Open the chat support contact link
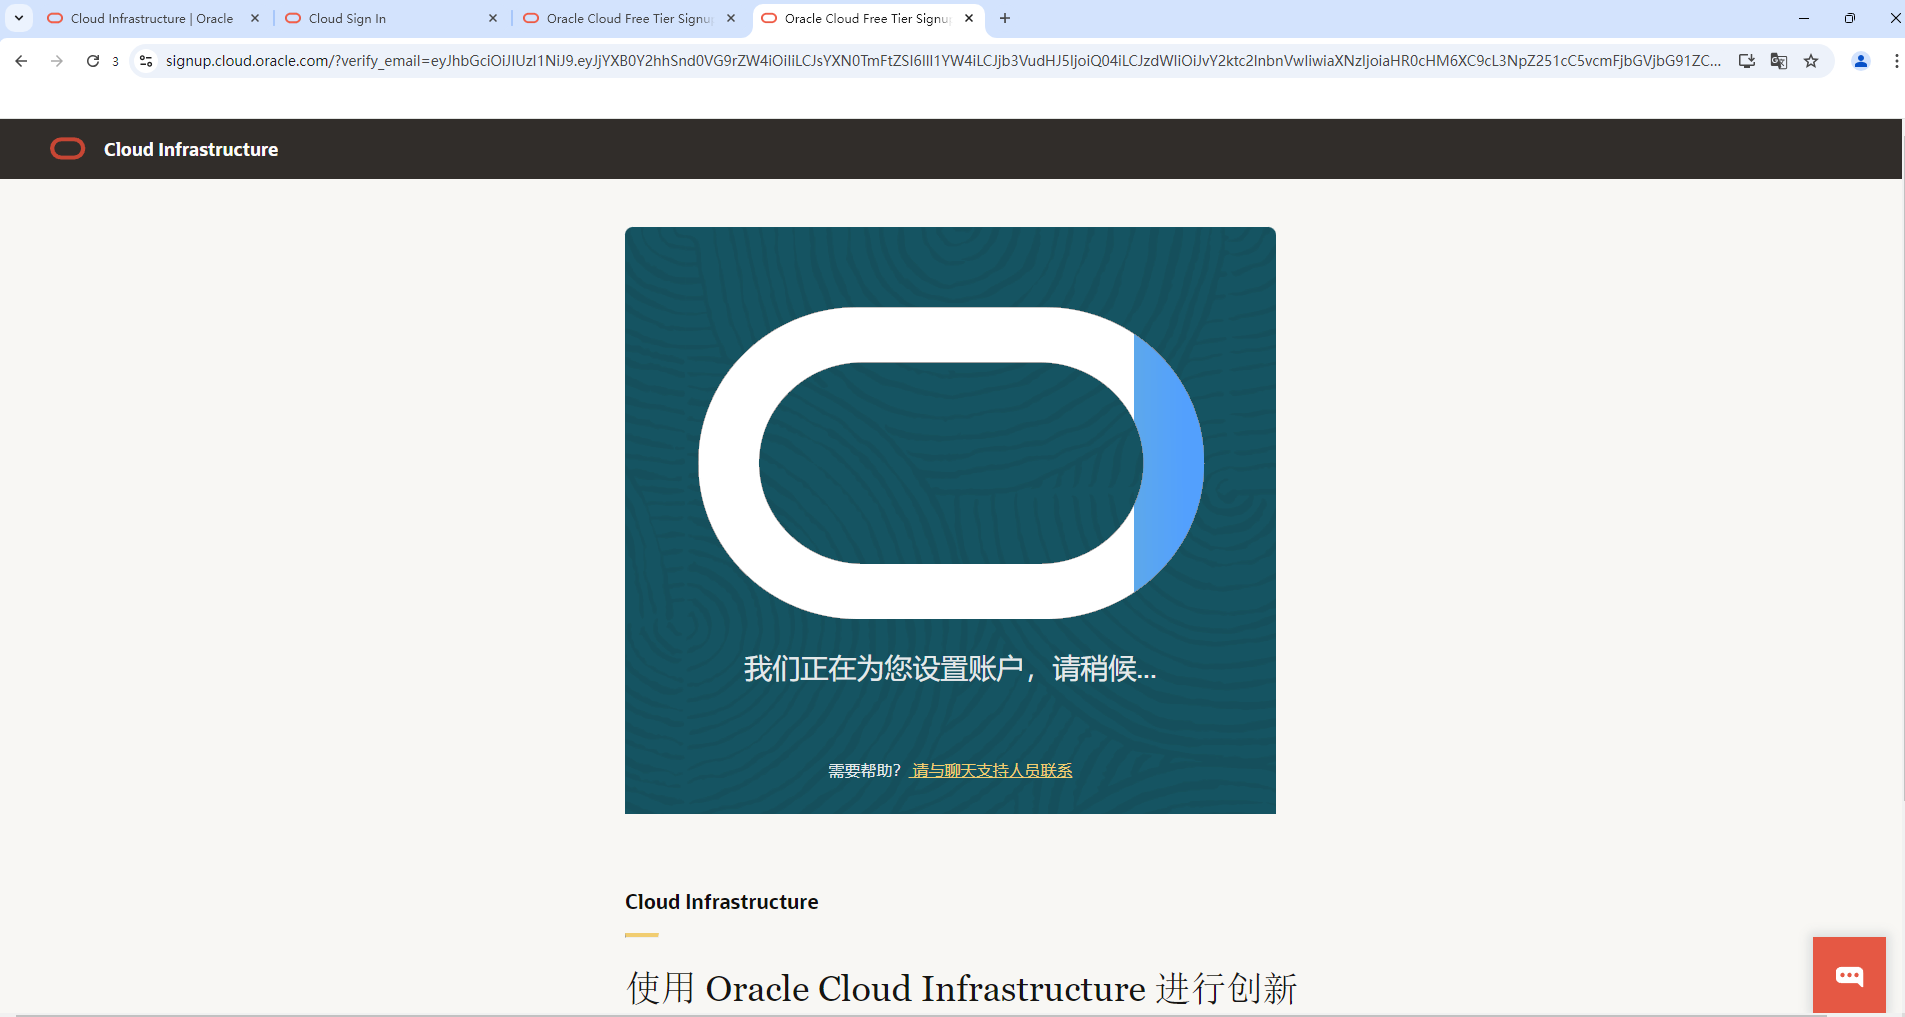 point(992,771)
